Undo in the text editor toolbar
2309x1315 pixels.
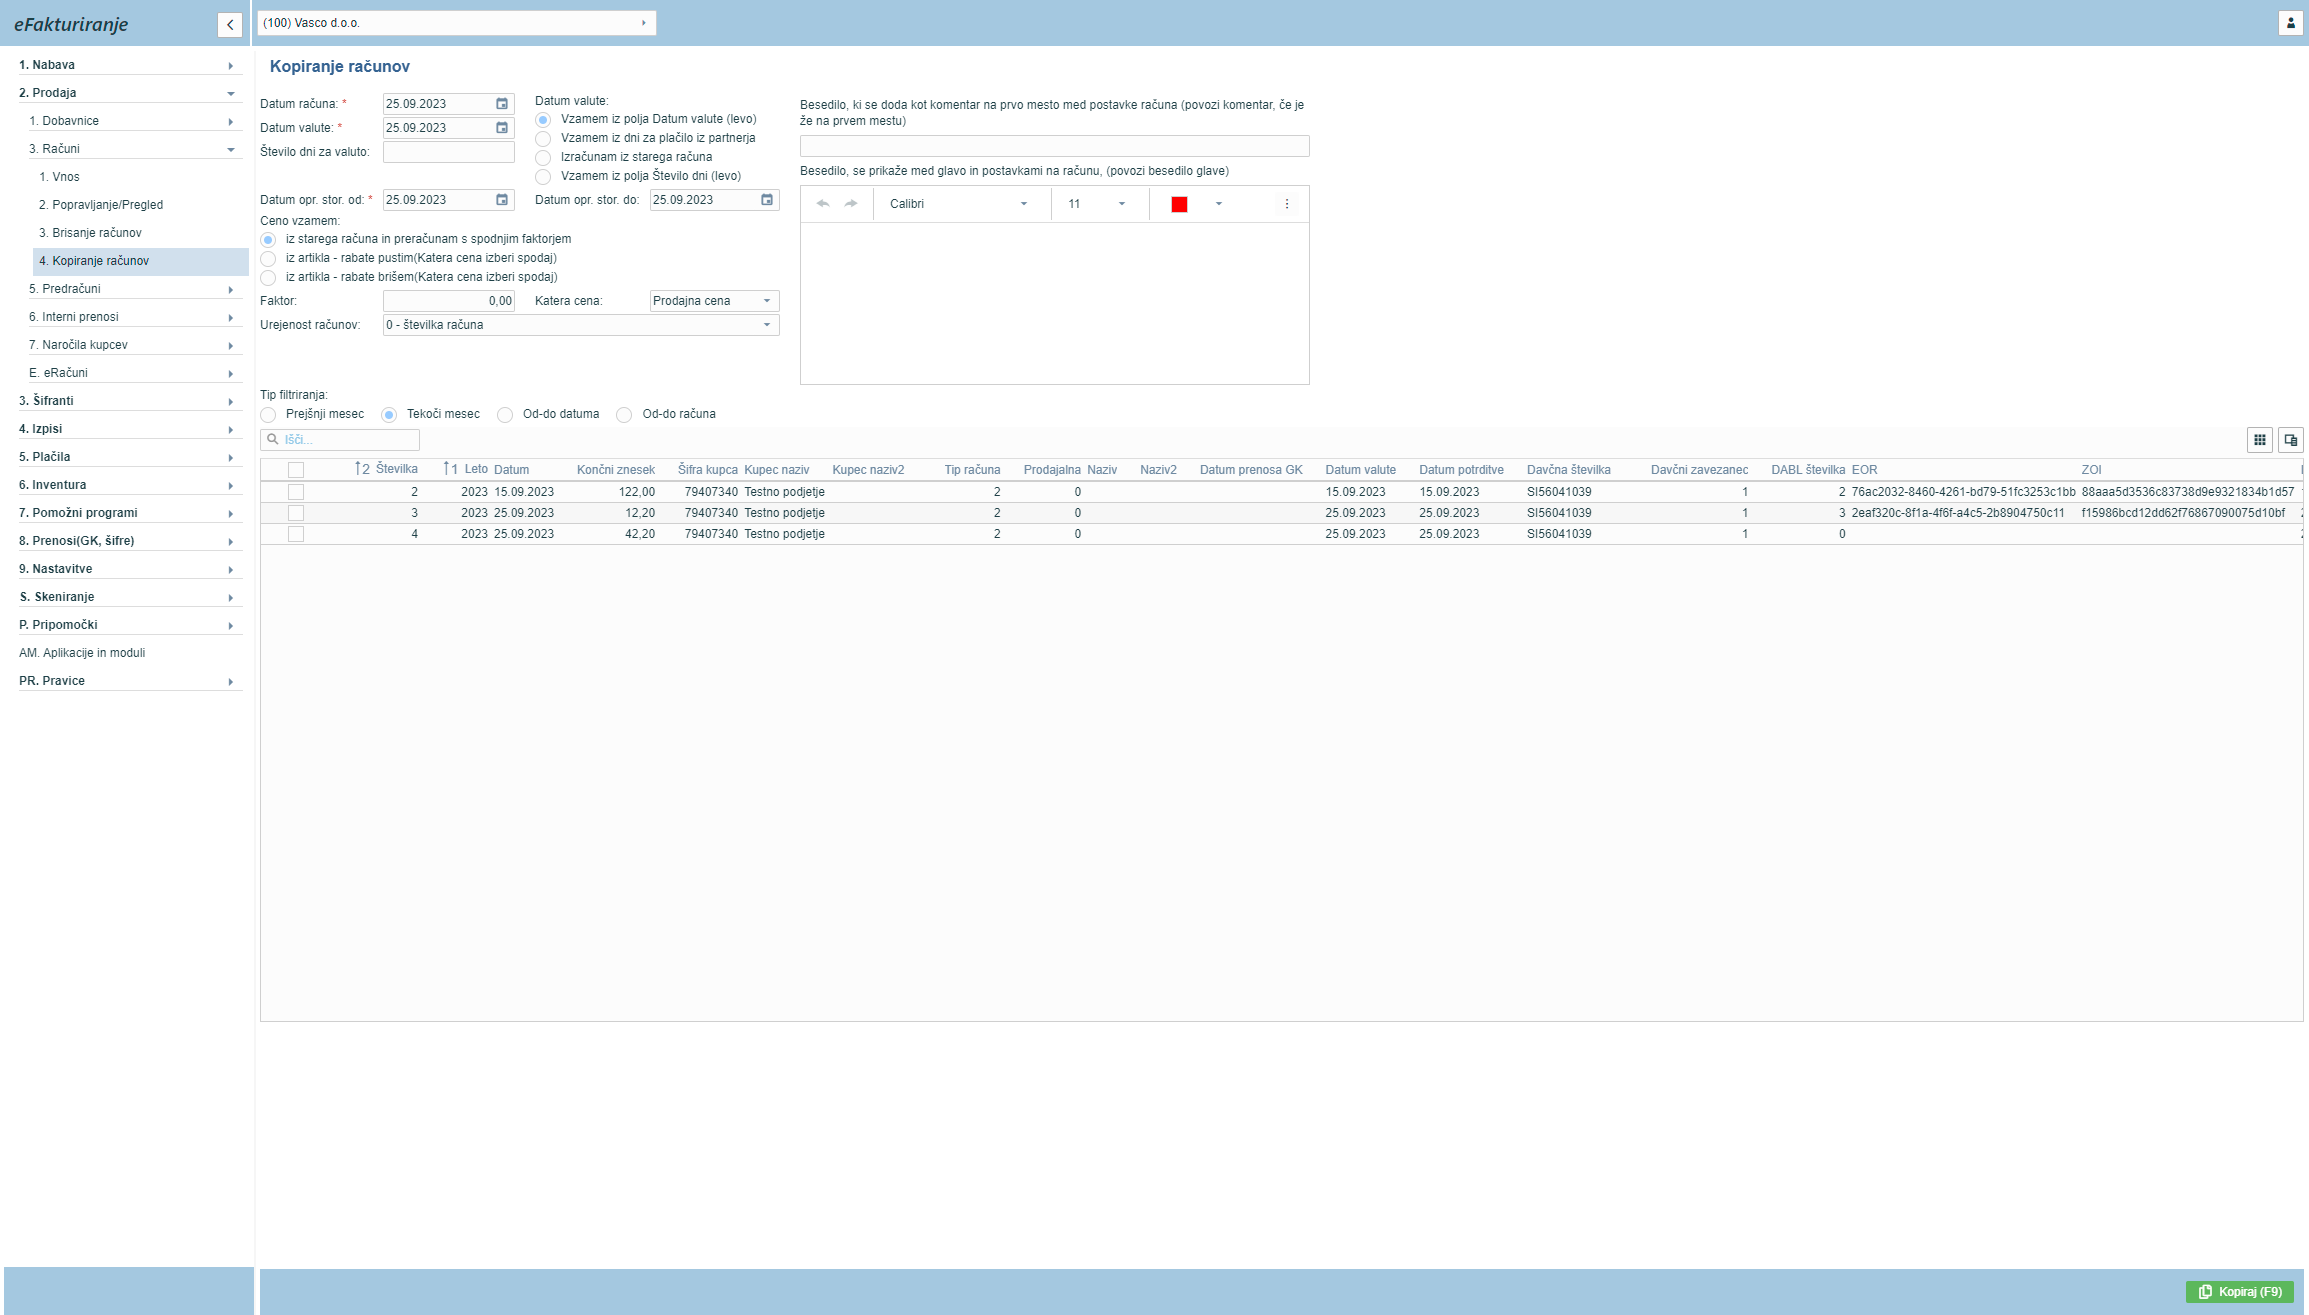pos(823,204)
